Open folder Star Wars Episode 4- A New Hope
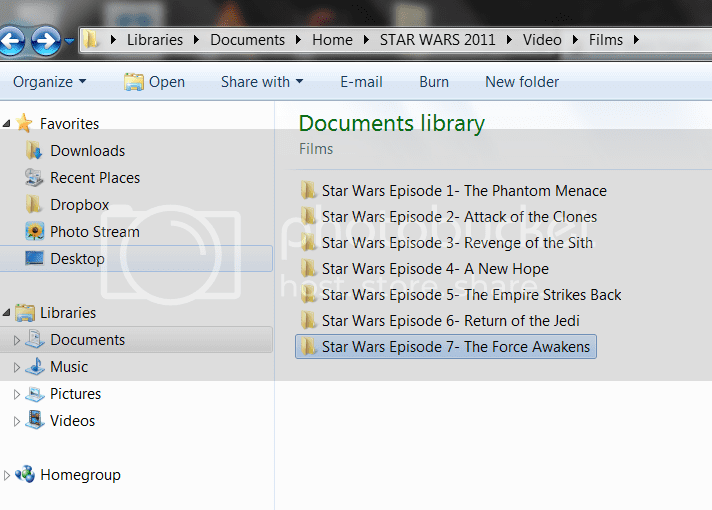Viewport: 712px width, 510px height. [435, 269]
